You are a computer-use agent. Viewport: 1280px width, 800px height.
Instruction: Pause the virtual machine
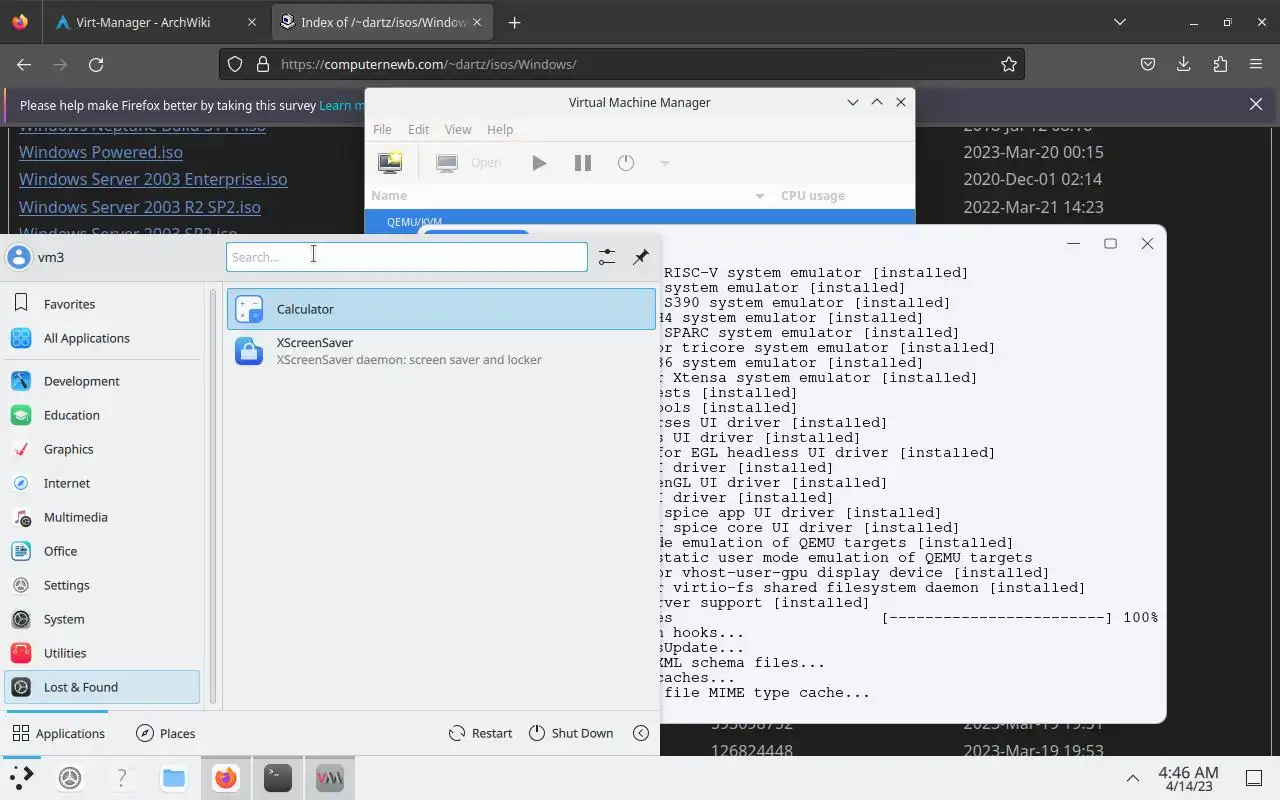[583, 163]
